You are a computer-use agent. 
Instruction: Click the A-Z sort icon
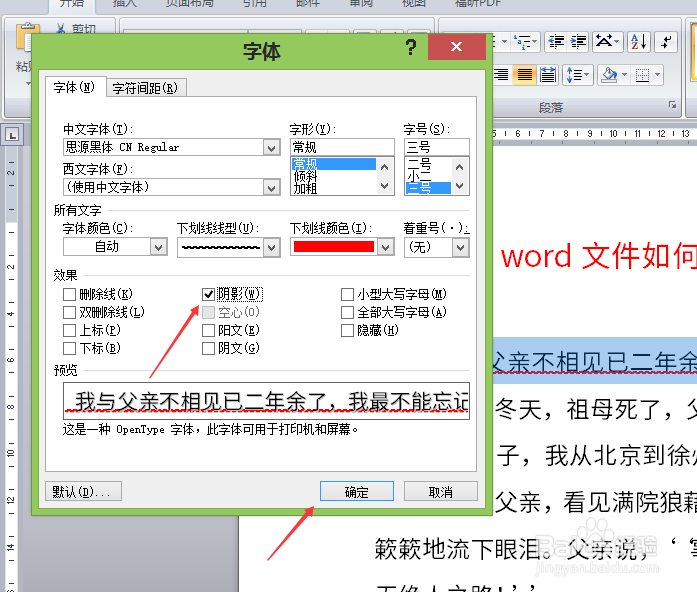click(639, 42)
